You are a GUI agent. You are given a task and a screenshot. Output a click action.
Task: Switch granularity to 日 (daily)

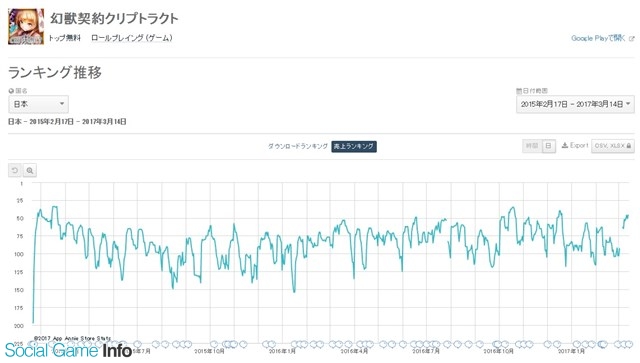(549, 146)
